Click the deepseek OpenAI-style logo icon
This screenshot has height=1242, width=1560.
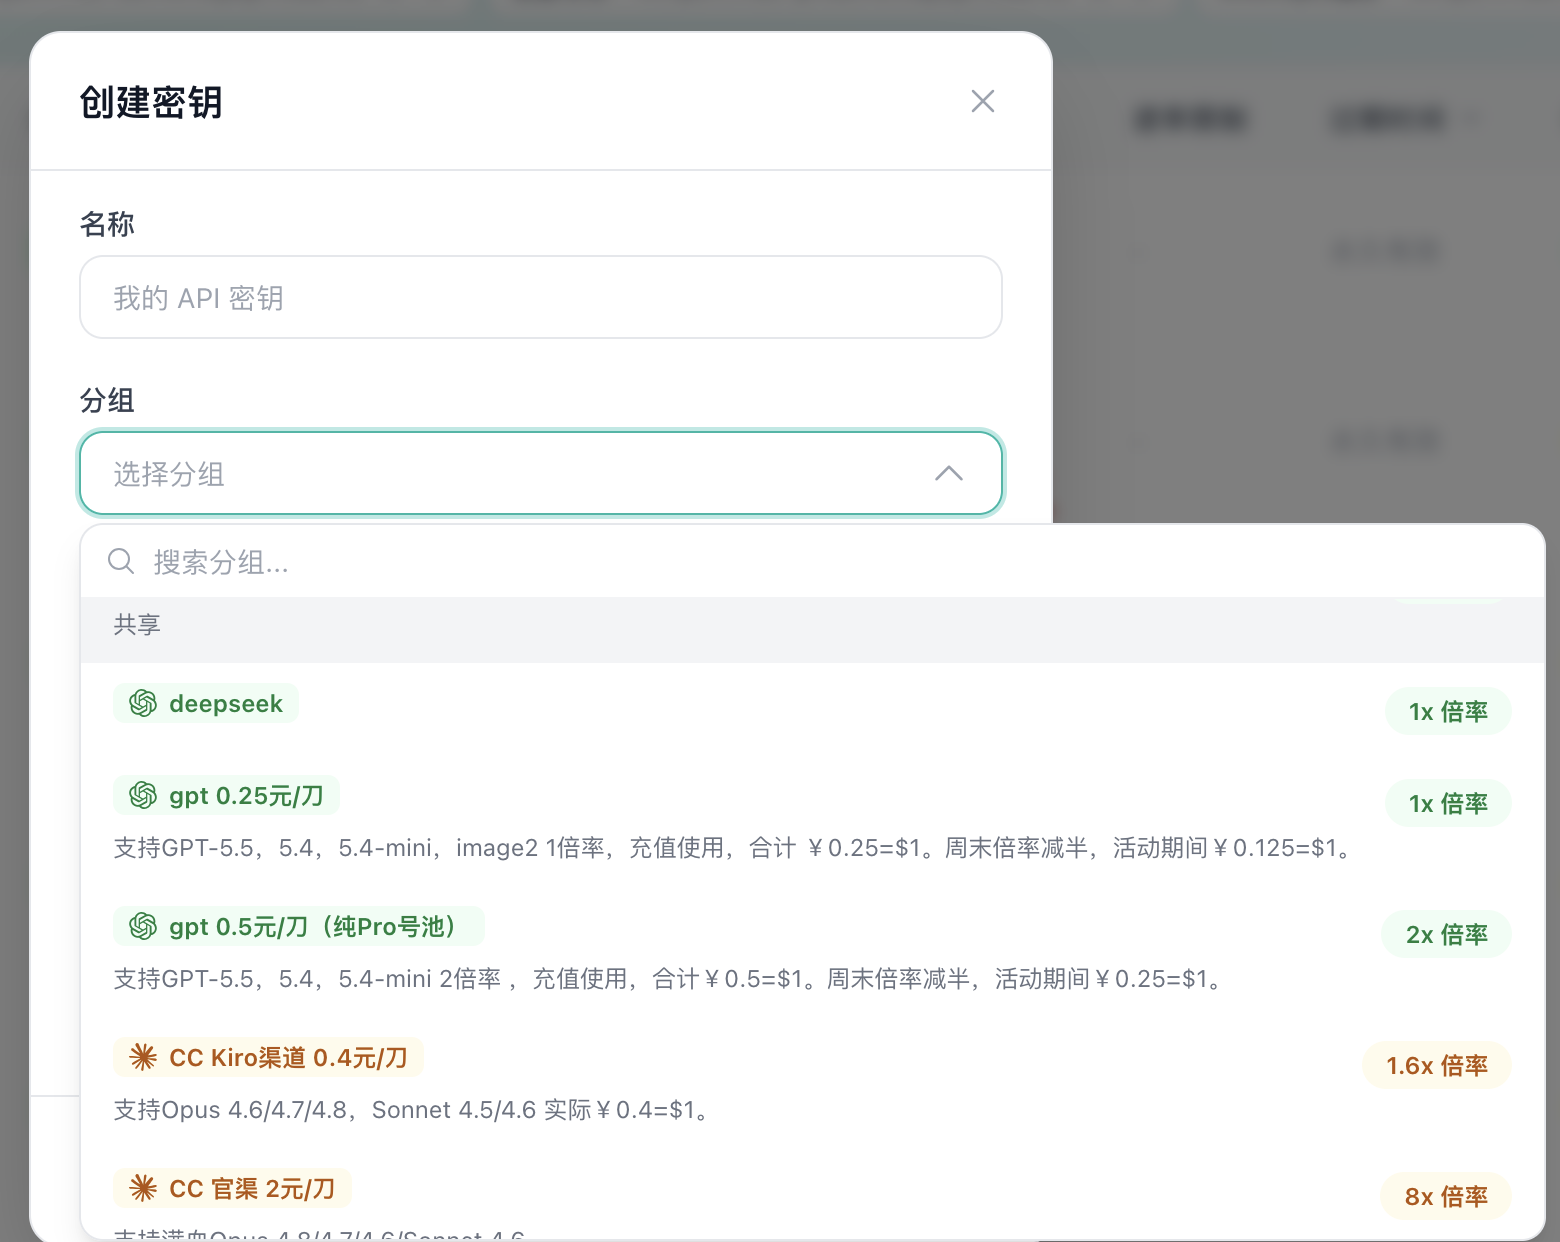click(143, 704)
